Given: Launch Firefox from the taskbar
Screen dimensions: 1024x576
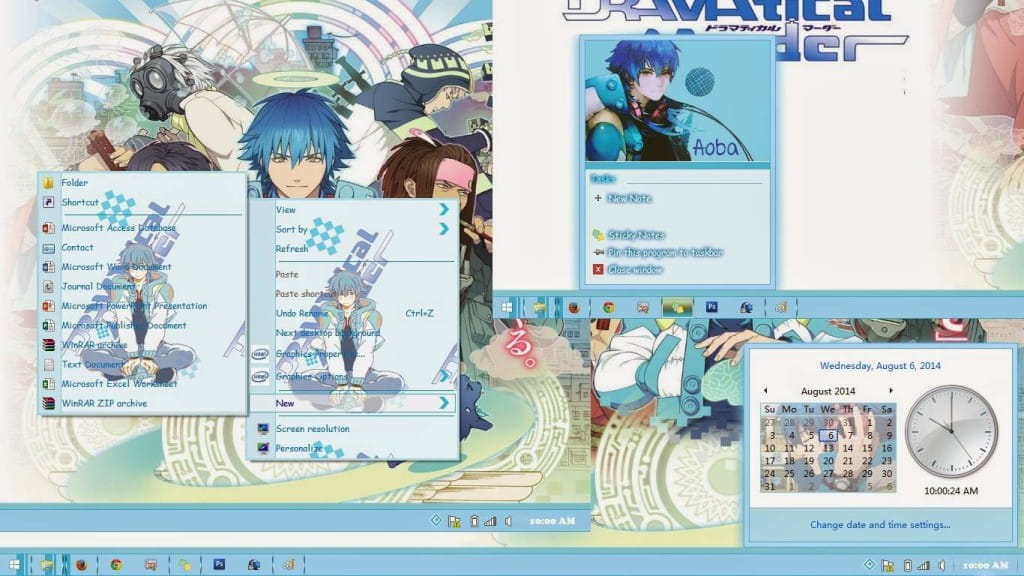Looking at the screenshot, I should 81,564.
